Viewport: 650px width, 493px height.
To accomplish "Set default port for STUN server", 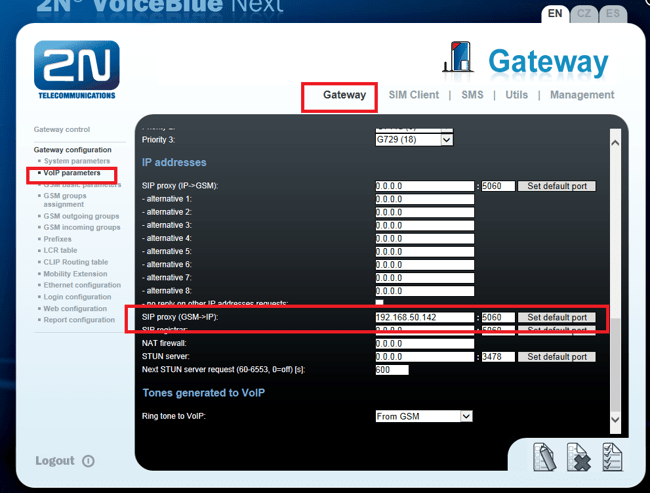I will (x=557, y=357).
